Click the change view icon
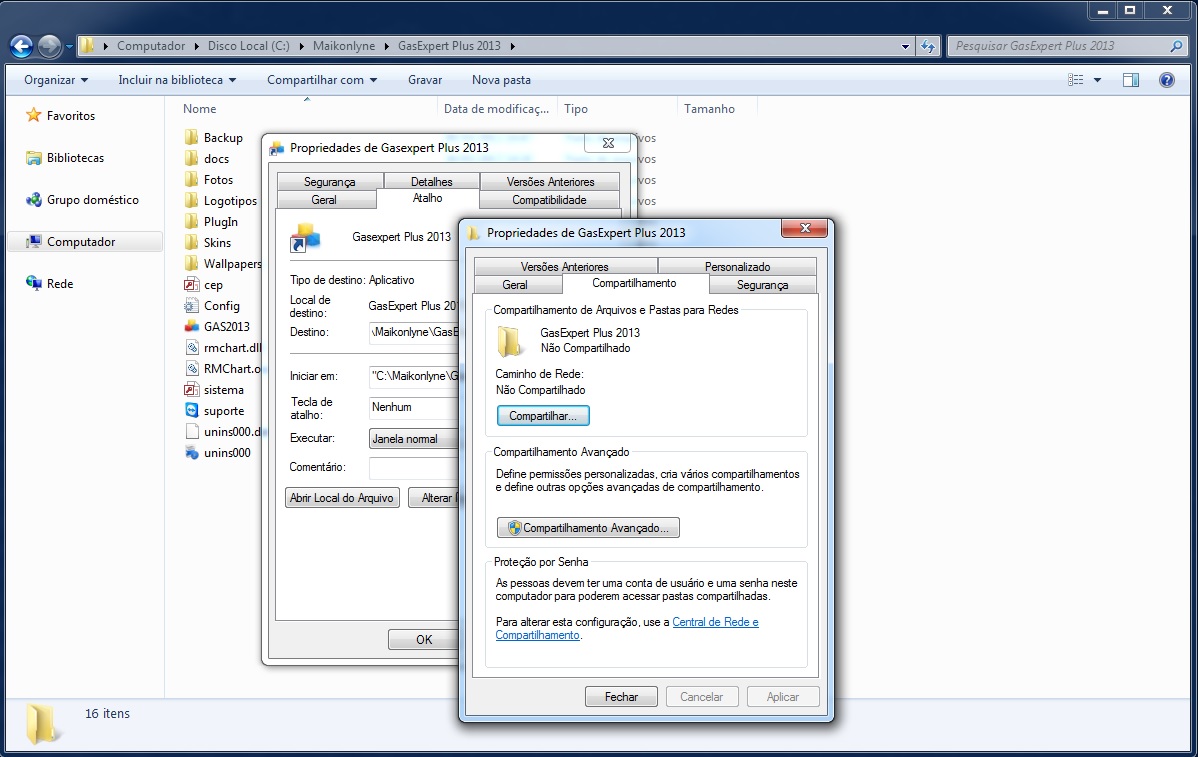Screen dimensions: 1198x757 pos(1076,79)
